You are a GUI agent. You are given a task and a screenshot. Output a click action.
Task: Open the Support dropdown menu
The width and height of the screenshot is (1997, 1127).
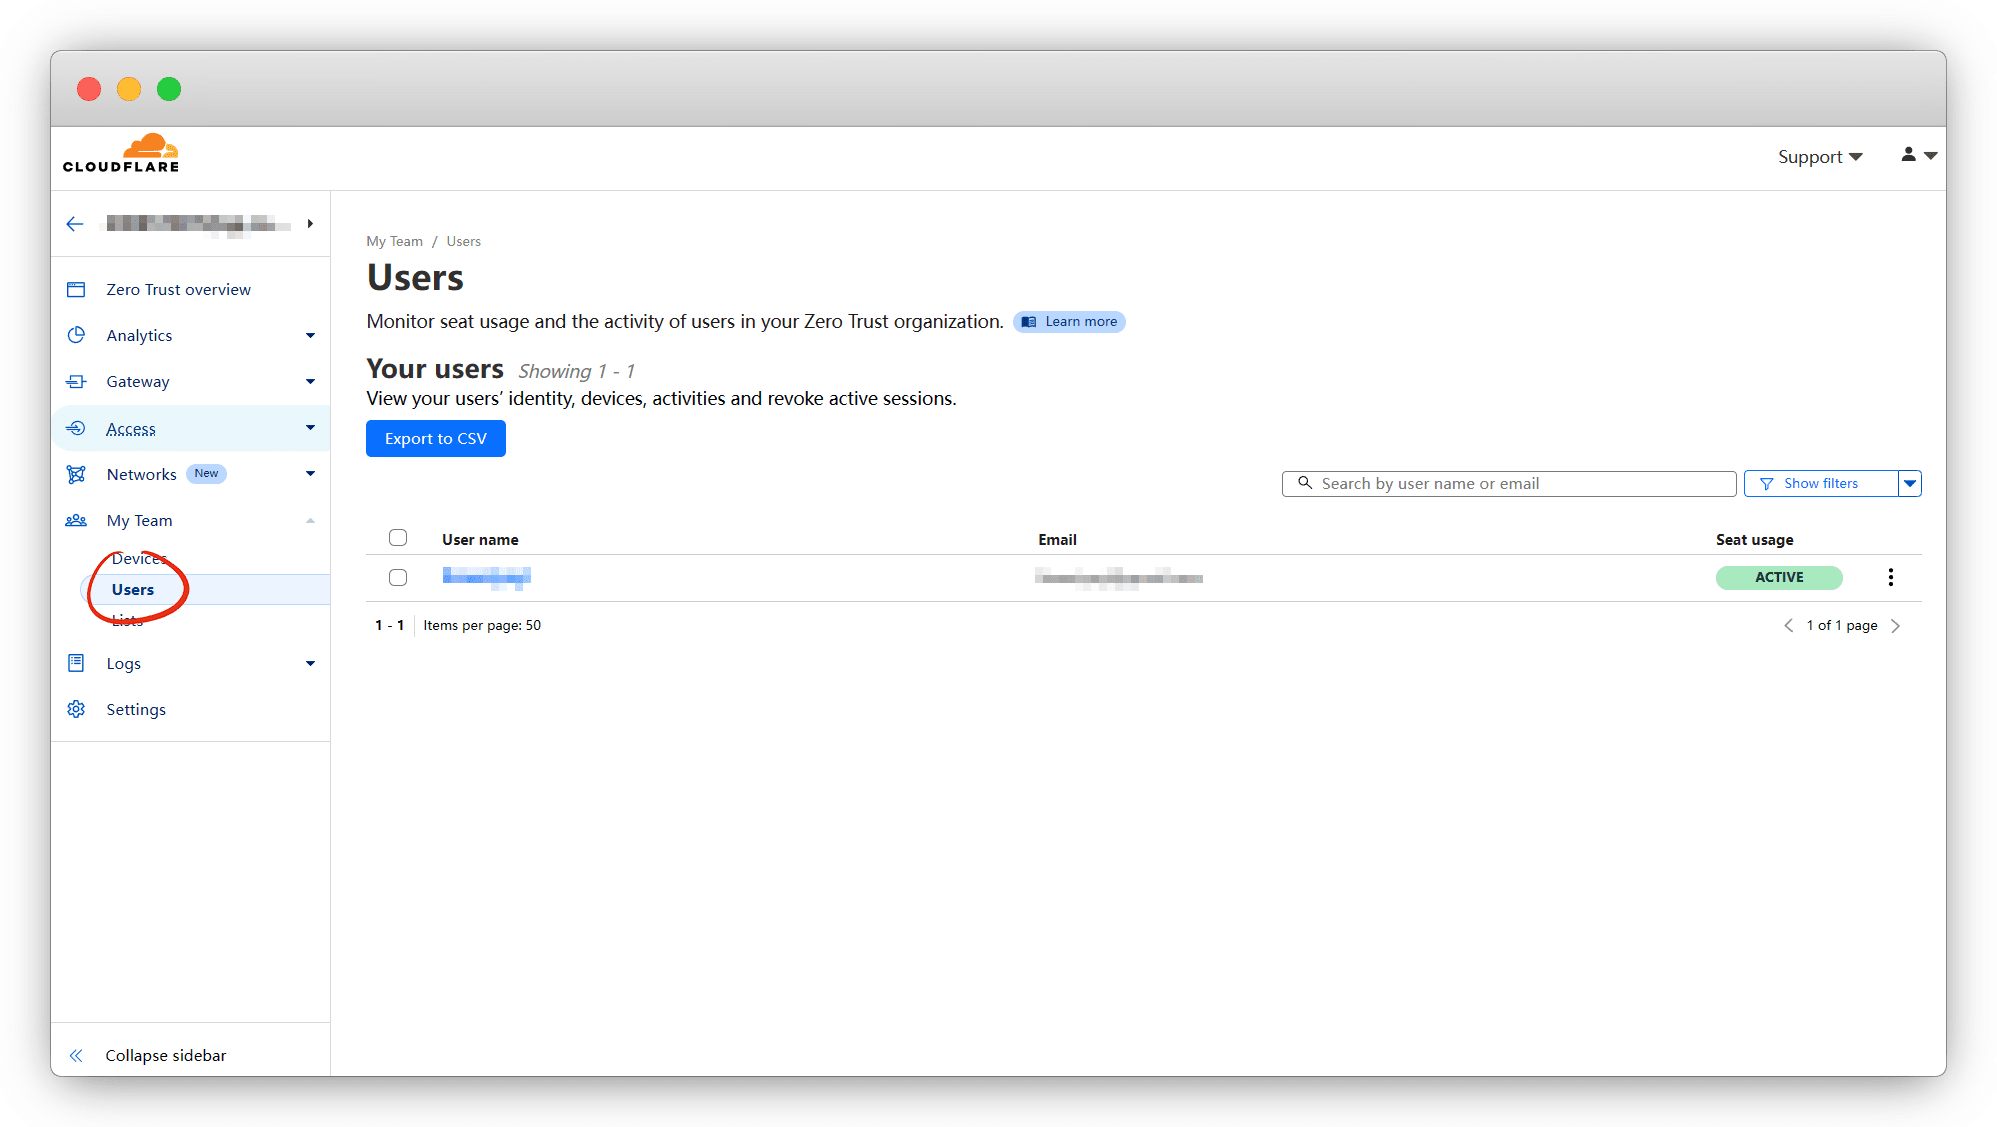coord(1820,156)
